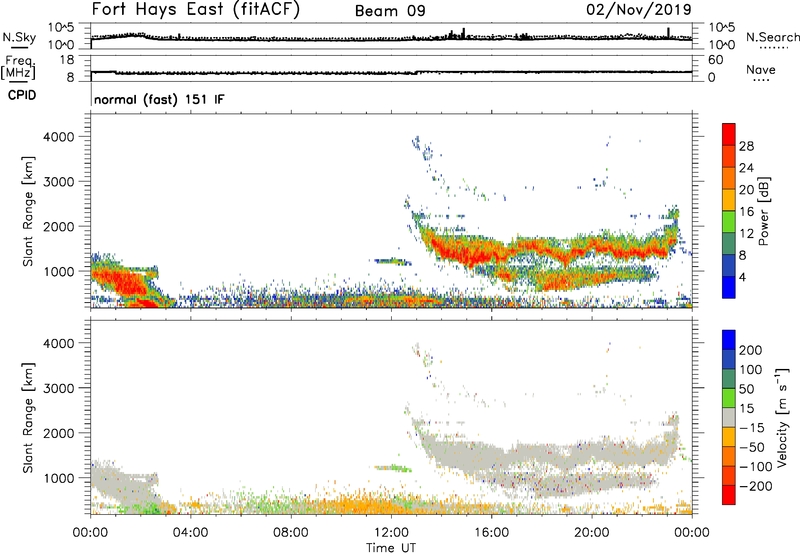This screenshot has height=554, width=800.
Task: Click the light green 12–16 dB Power colorbar segment
Action: pos(729,222)
